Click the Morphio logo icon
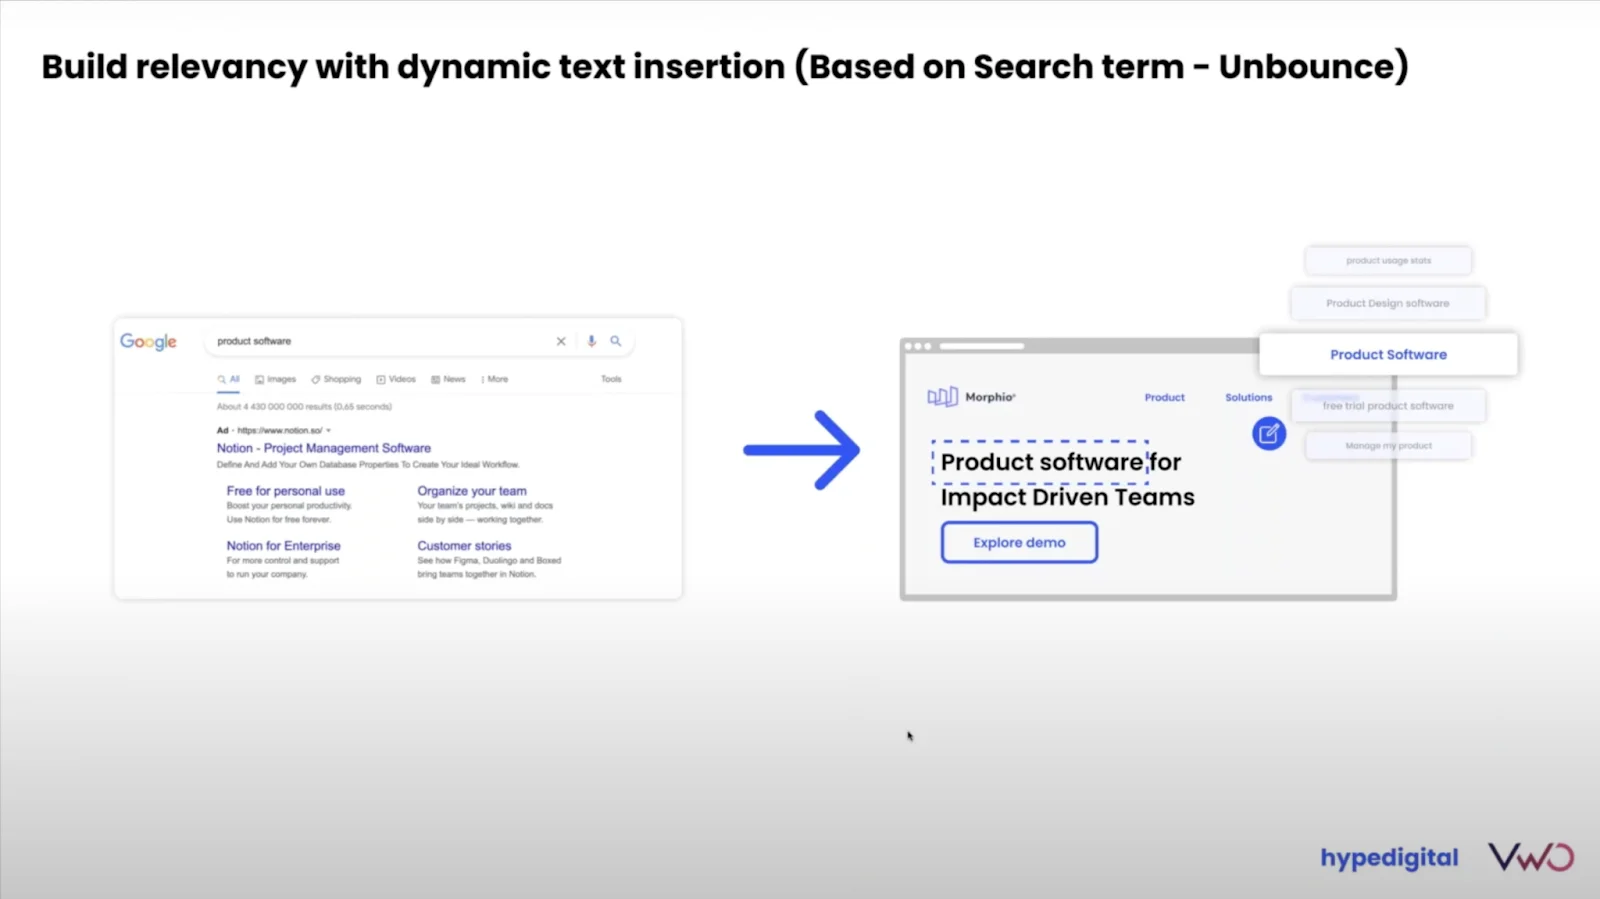Viewport: 1600px width, 899px height. pyautogui.click(x=942, y=397)
